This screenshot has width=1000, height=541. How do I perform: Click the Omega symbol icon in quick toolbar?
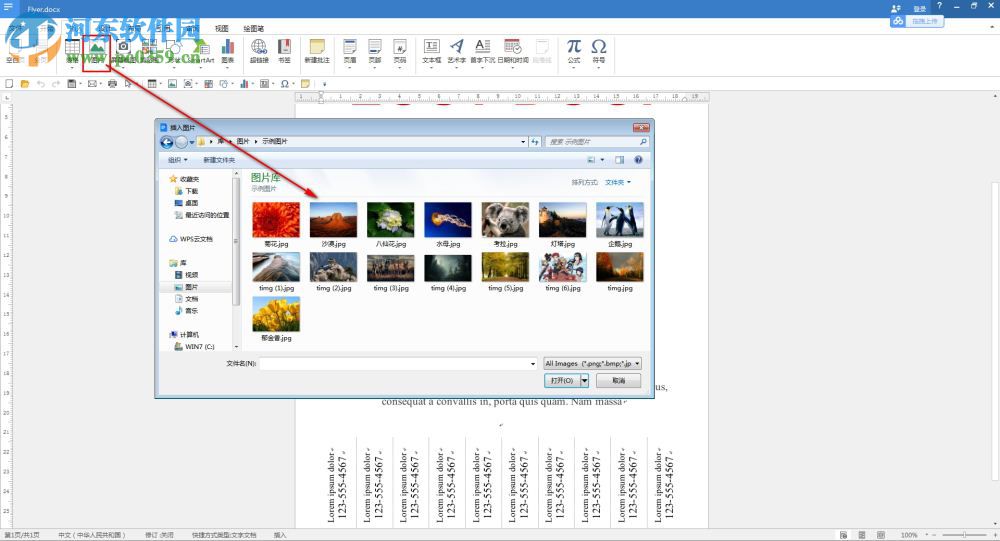[284, 84]
